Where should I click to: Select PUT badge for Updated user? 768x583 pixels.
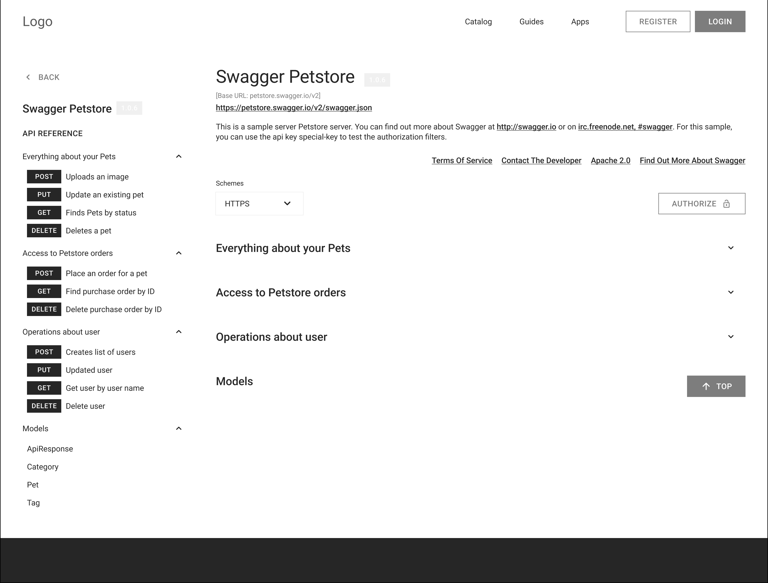point(44,370)
